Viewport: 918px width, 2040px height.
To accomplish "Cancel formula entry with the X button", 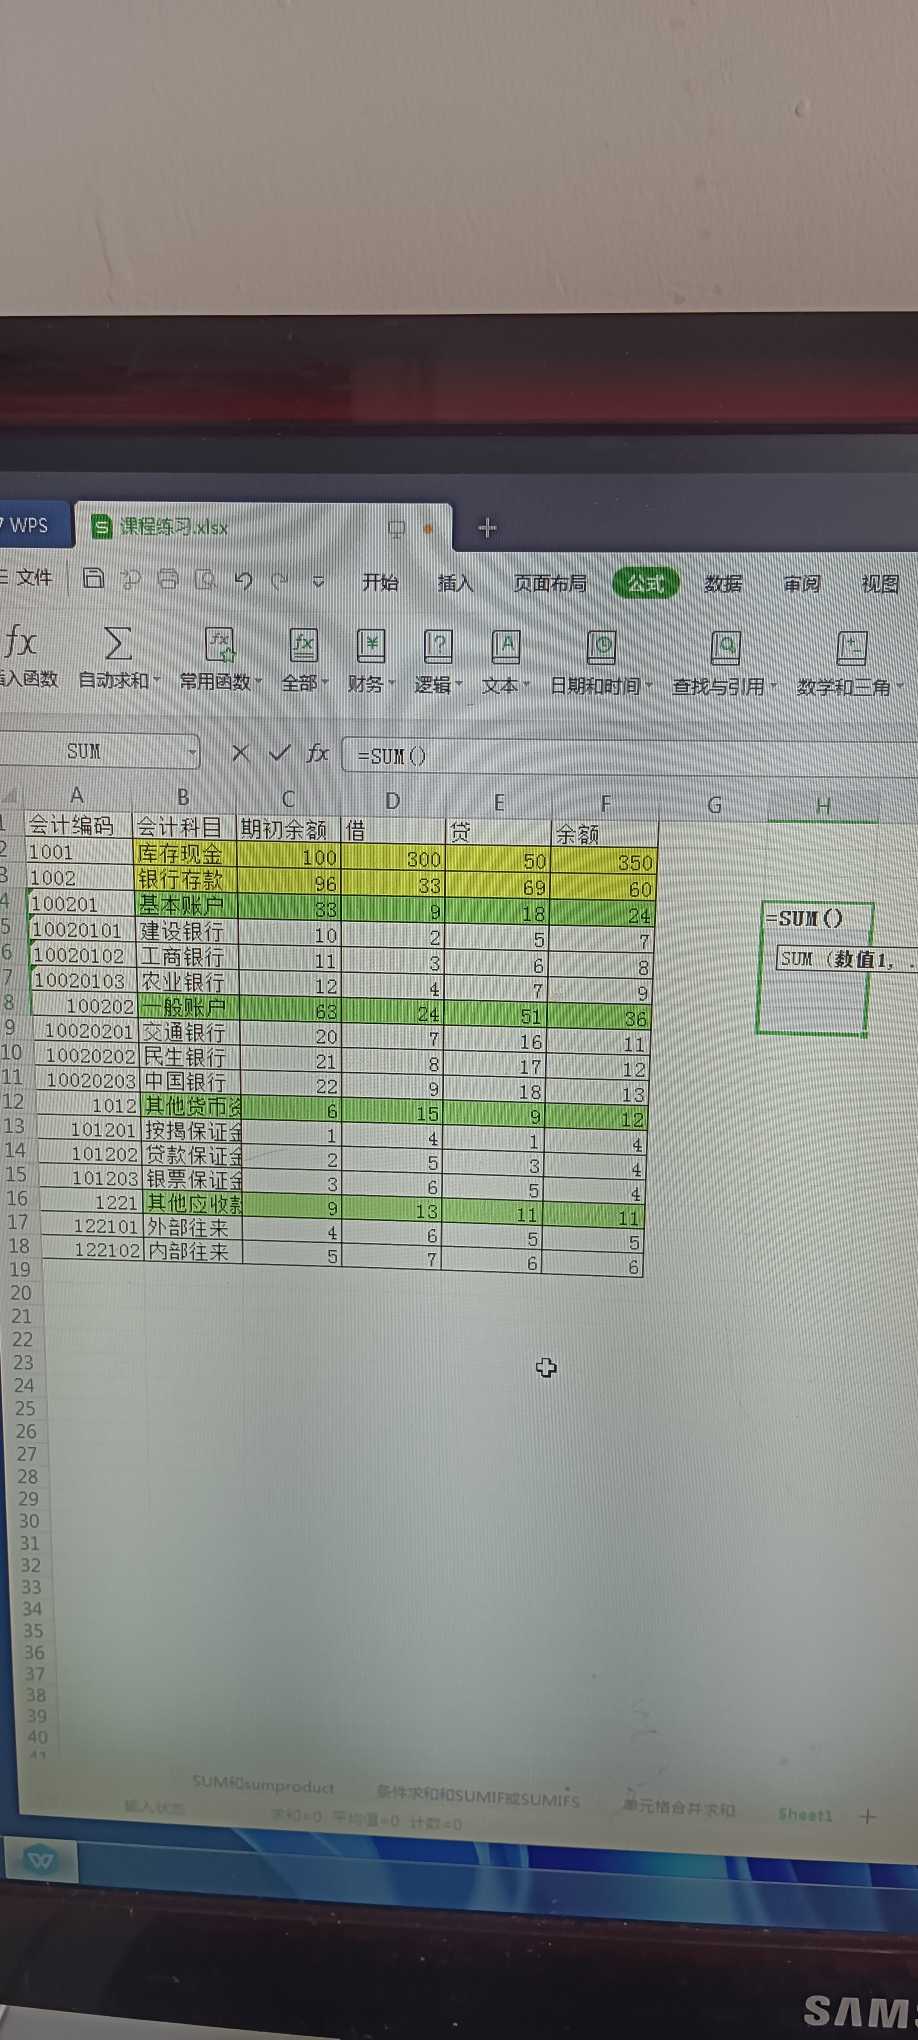I will (x=240, y=753).
